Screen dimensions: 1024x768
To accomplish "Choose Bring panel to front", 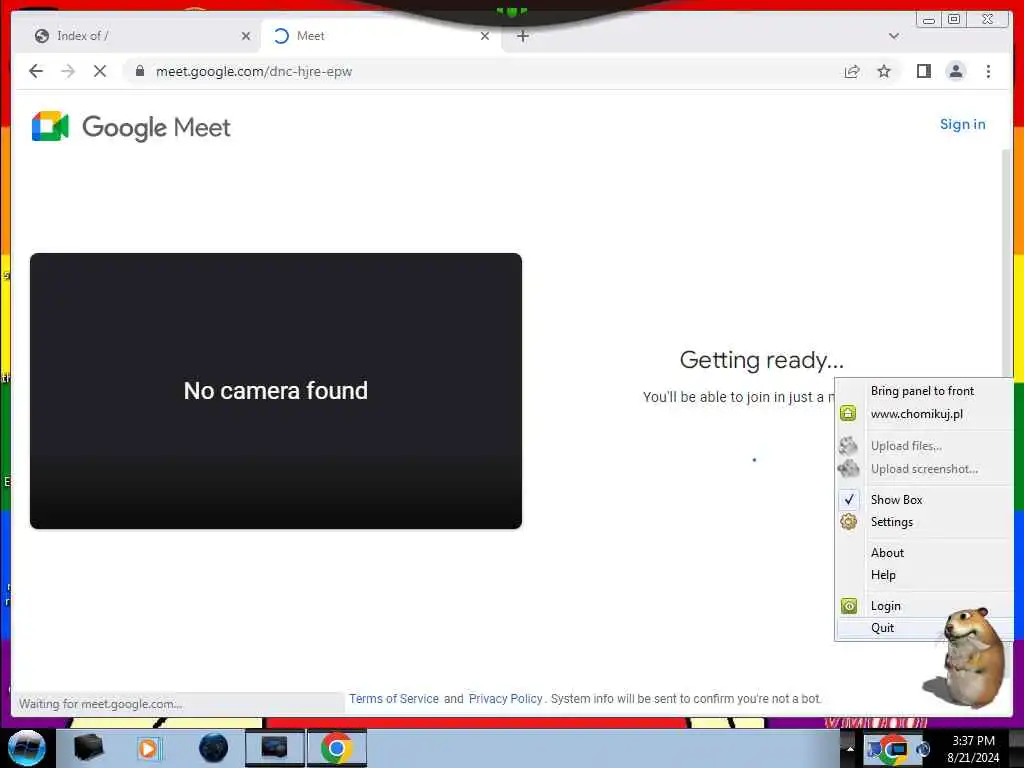I will coord(922,391).
